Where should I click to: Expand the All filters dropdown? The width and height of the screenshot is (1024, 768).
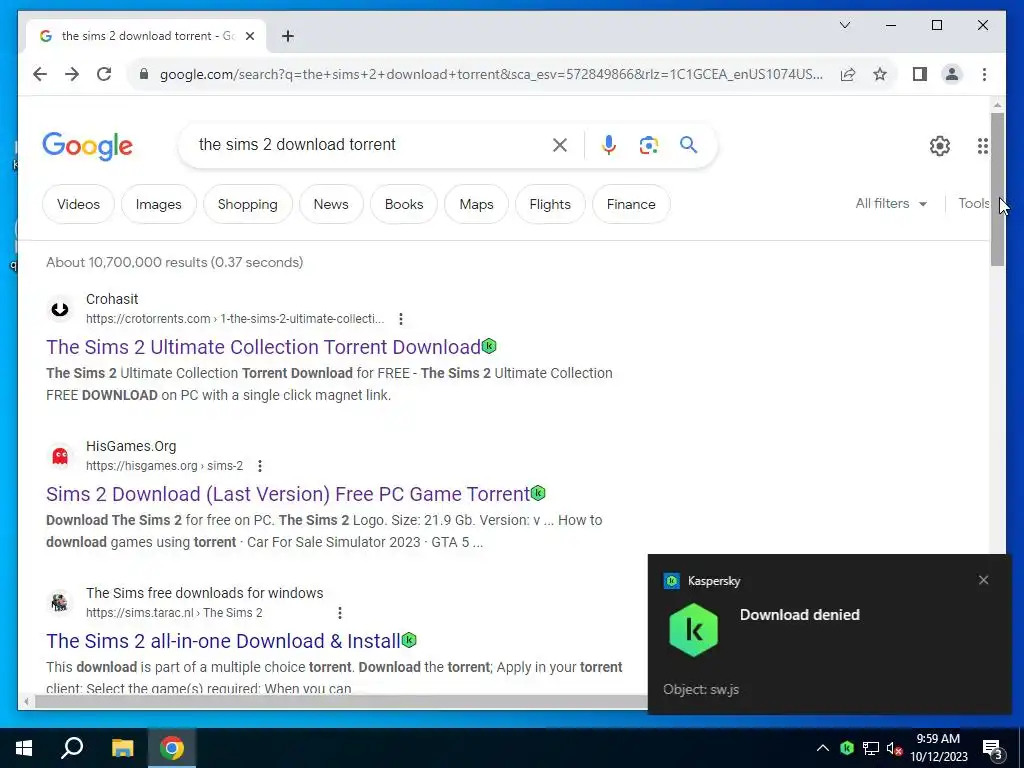(891, 204)
